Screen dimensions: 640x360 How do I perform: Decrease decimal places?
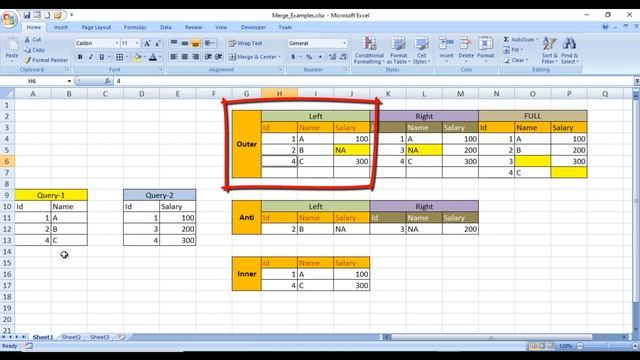343,57
